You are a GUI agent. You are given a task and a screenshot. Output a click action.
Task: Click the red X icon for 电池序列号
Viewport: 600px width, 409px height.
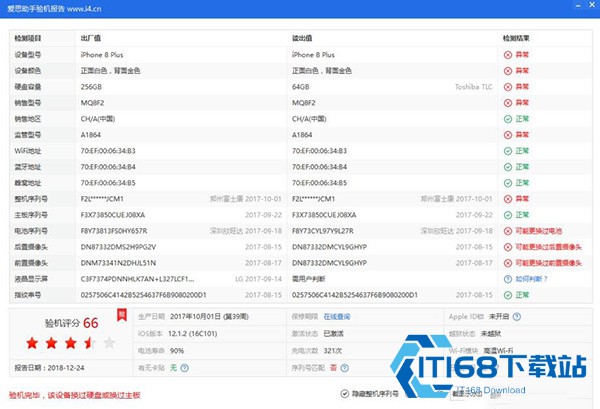[x=508, y=231]
